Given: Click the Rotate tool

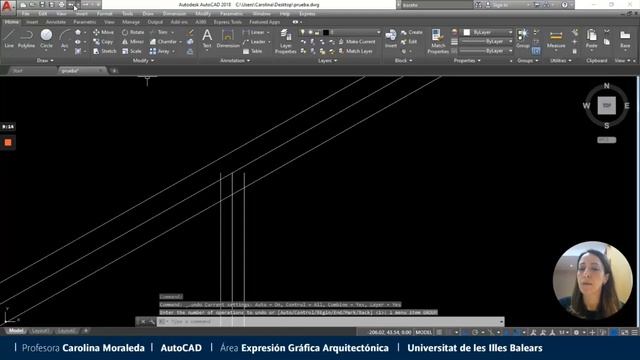Looking at the screenshot, I should click(133, 32).
